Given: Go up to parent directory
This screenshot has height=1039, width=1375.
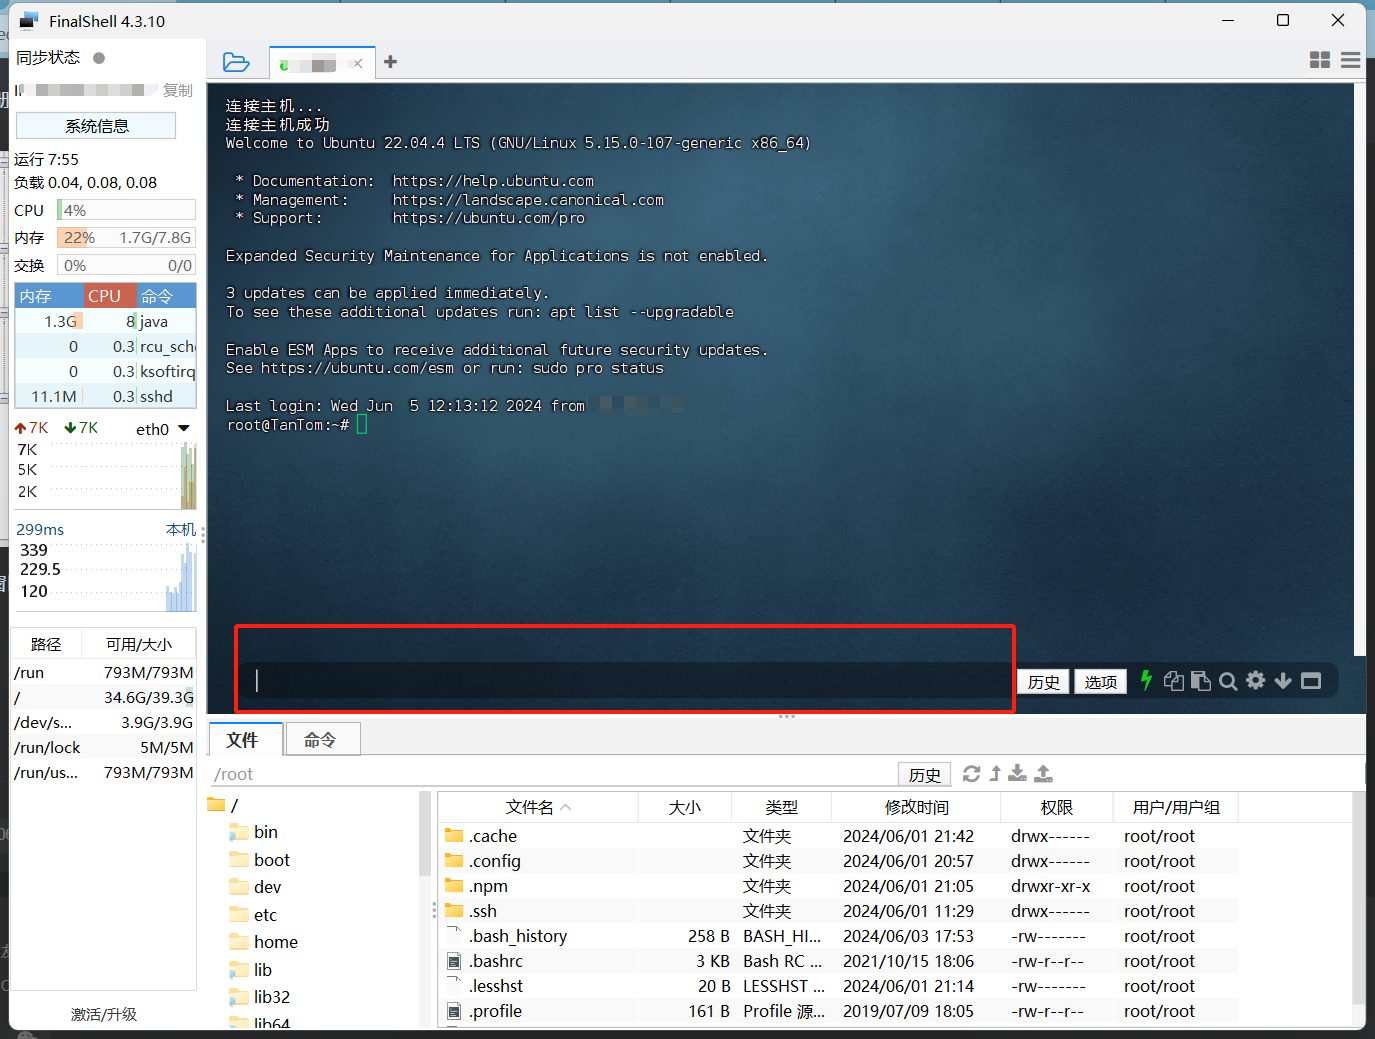Looking at the screenshot, I should pos(995,773).
